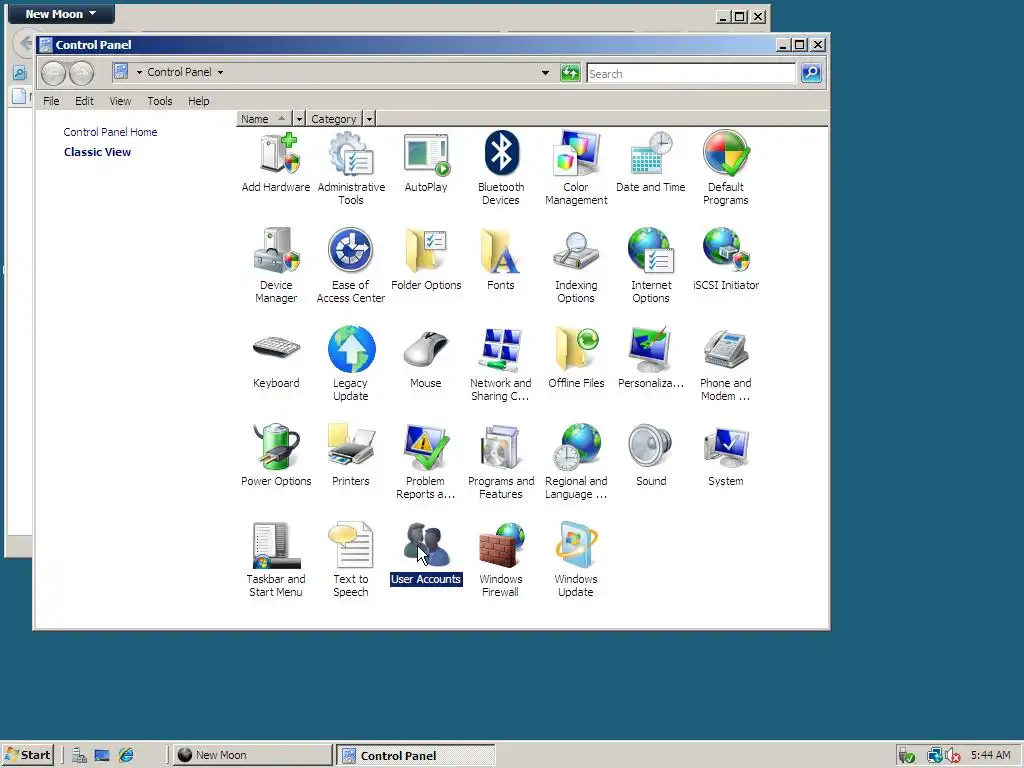Viewport: 1024px width, 768px height.
Task: Open Default Programs
Action: [x=726, y=168]
